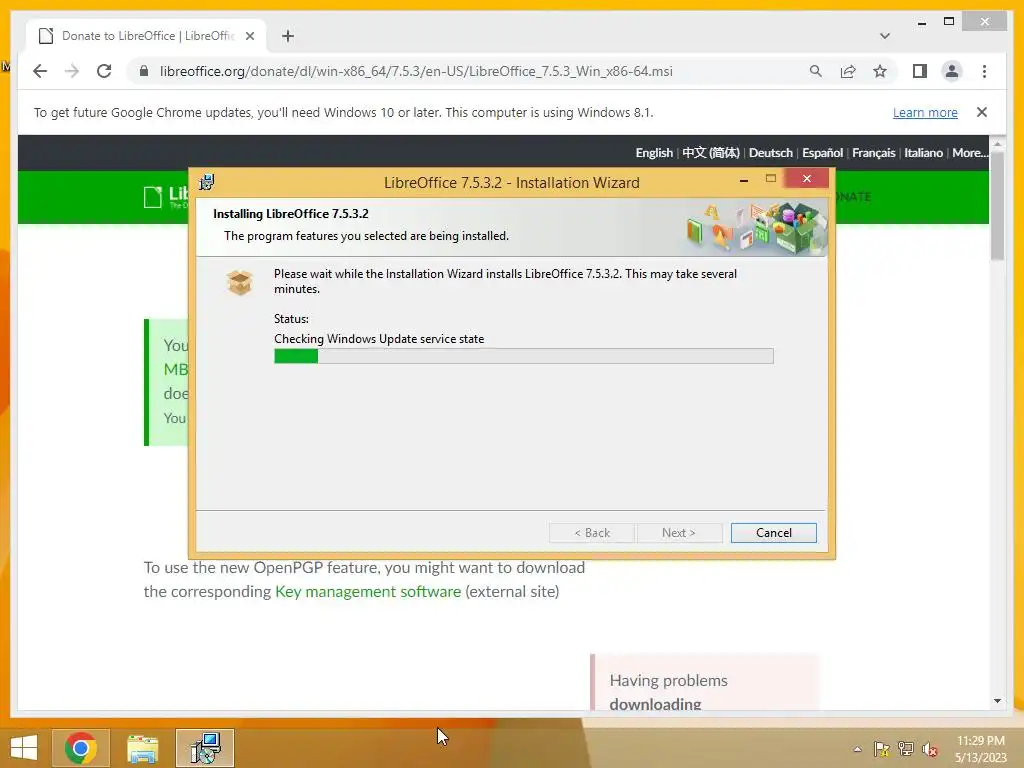Click the package box icon in wizard

[240, 283]
